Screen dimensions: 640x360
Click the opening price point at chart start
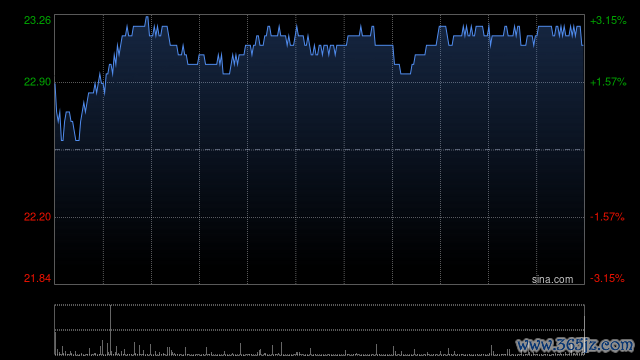click(x=55, y=83)
